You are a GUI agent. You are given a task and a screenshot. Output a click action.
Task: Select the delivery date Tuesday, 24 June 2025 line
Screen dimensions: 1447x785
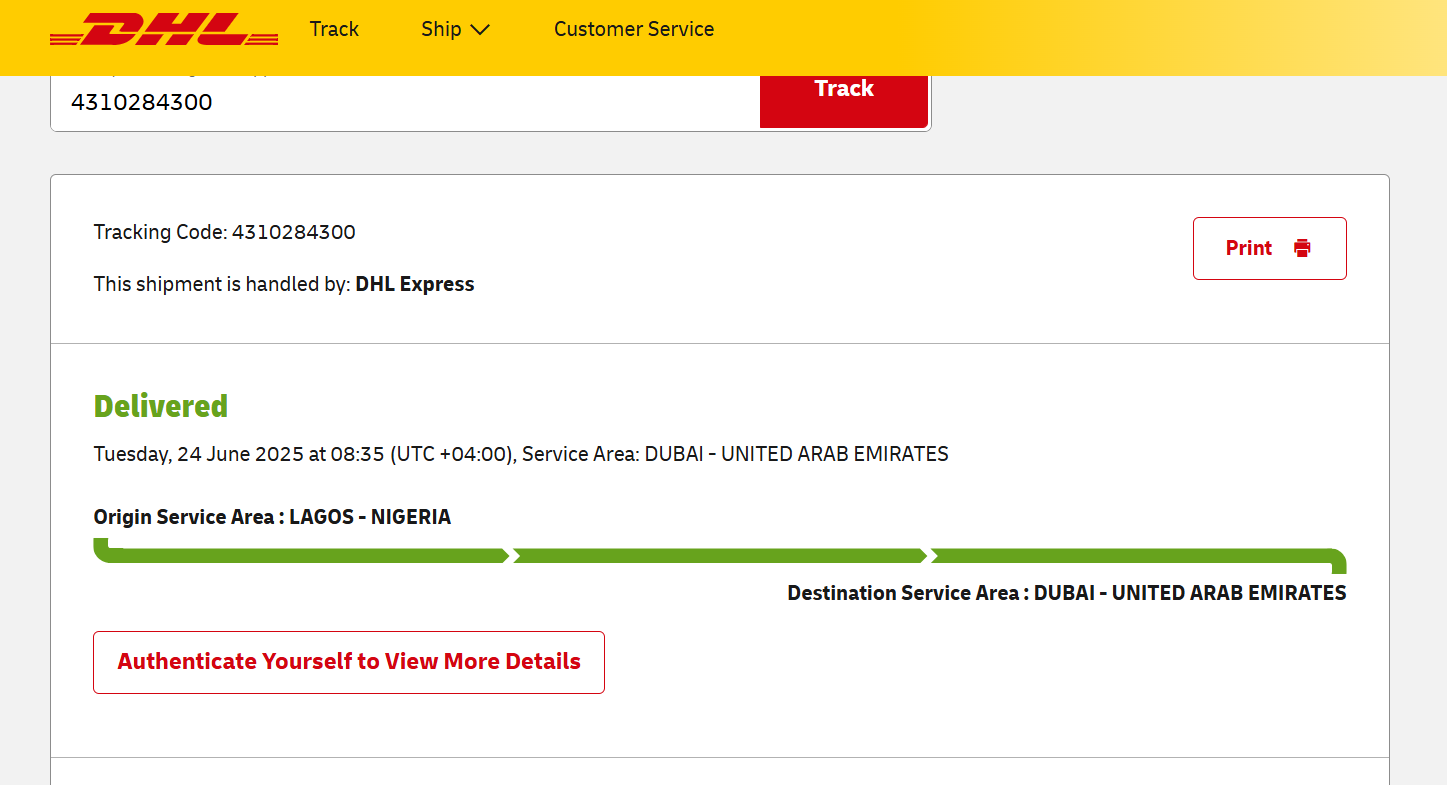coord(521,454)
